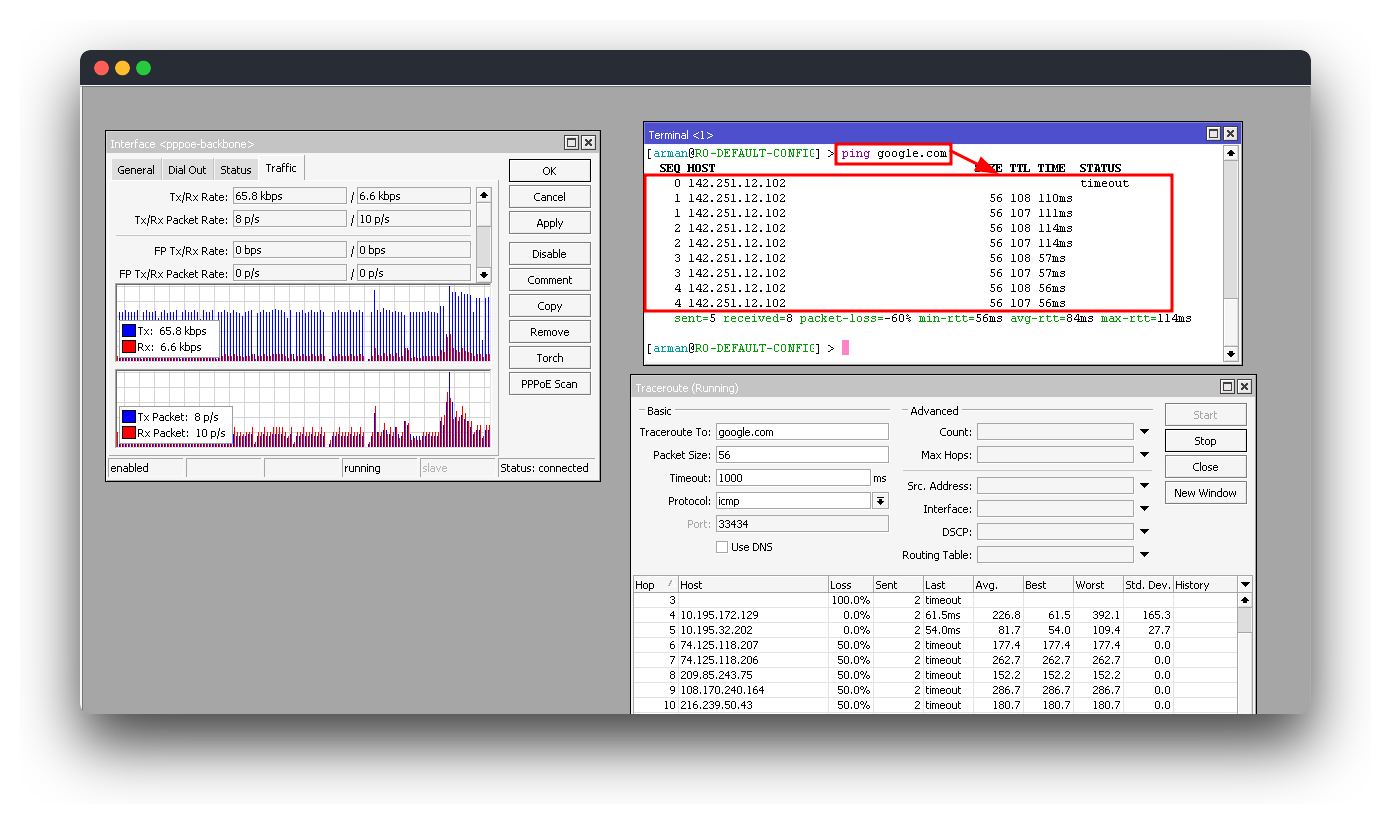Open the Src. Address dropdown
The height and width of the screenshot is (824, 1391).
click(x=1144, y=485)
